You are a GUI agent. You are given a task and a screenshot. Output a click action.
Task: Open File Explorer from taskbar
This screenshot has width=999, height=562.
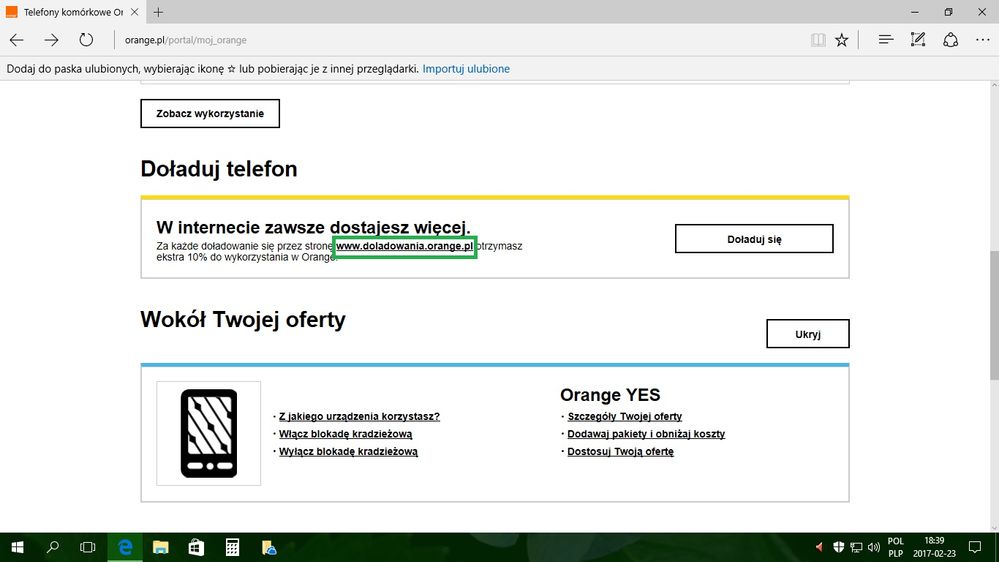click(161, 547)
